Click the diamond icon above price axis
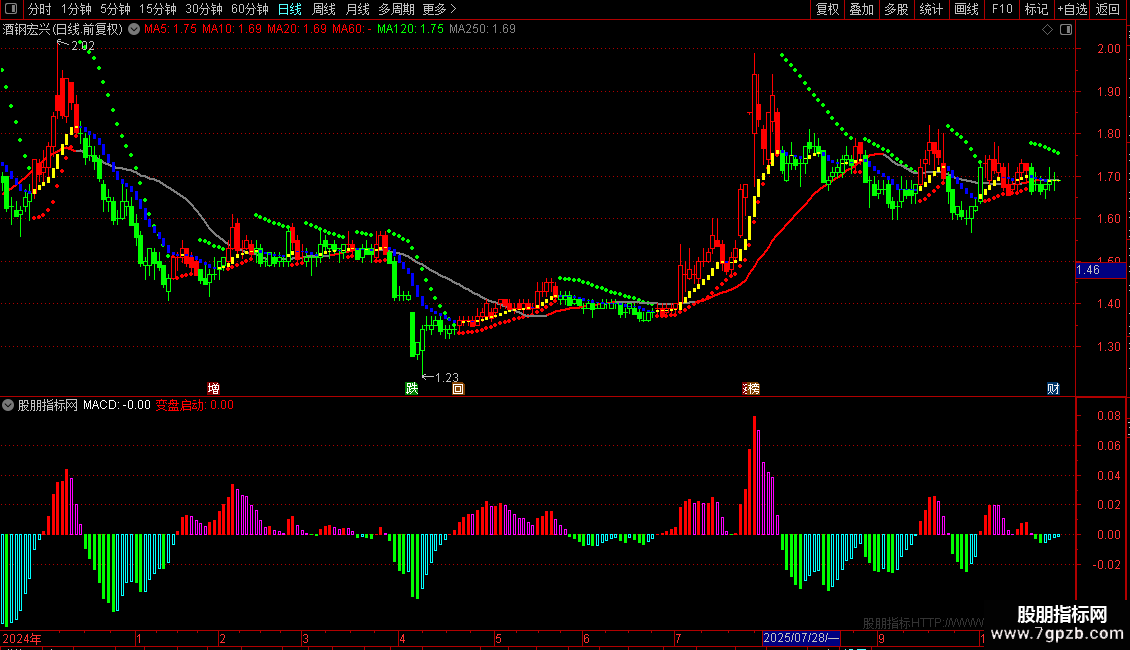The height and width of the screenshot is (650, 1130). (x=1048, y=30)
